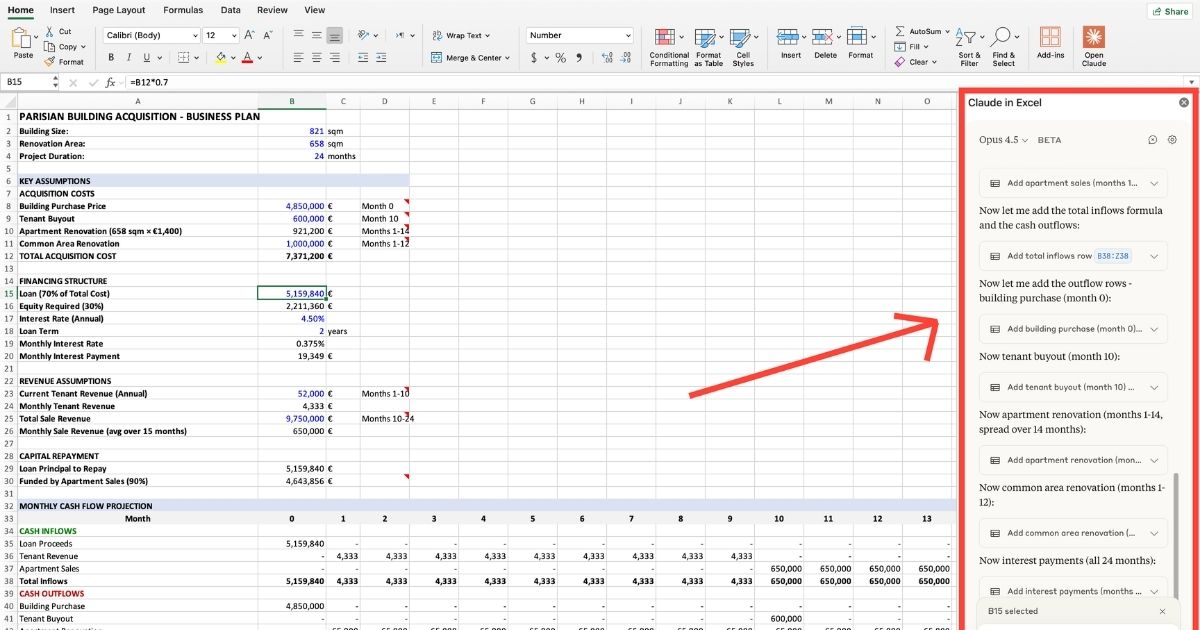Toggle Bold formatting

click(111, 58)
